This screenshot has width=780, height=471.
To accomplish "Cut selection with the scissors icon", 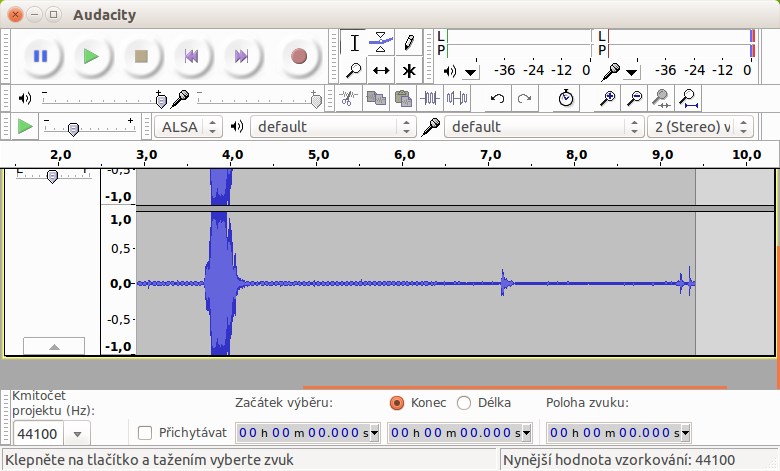I will click(x=348, y=98).
